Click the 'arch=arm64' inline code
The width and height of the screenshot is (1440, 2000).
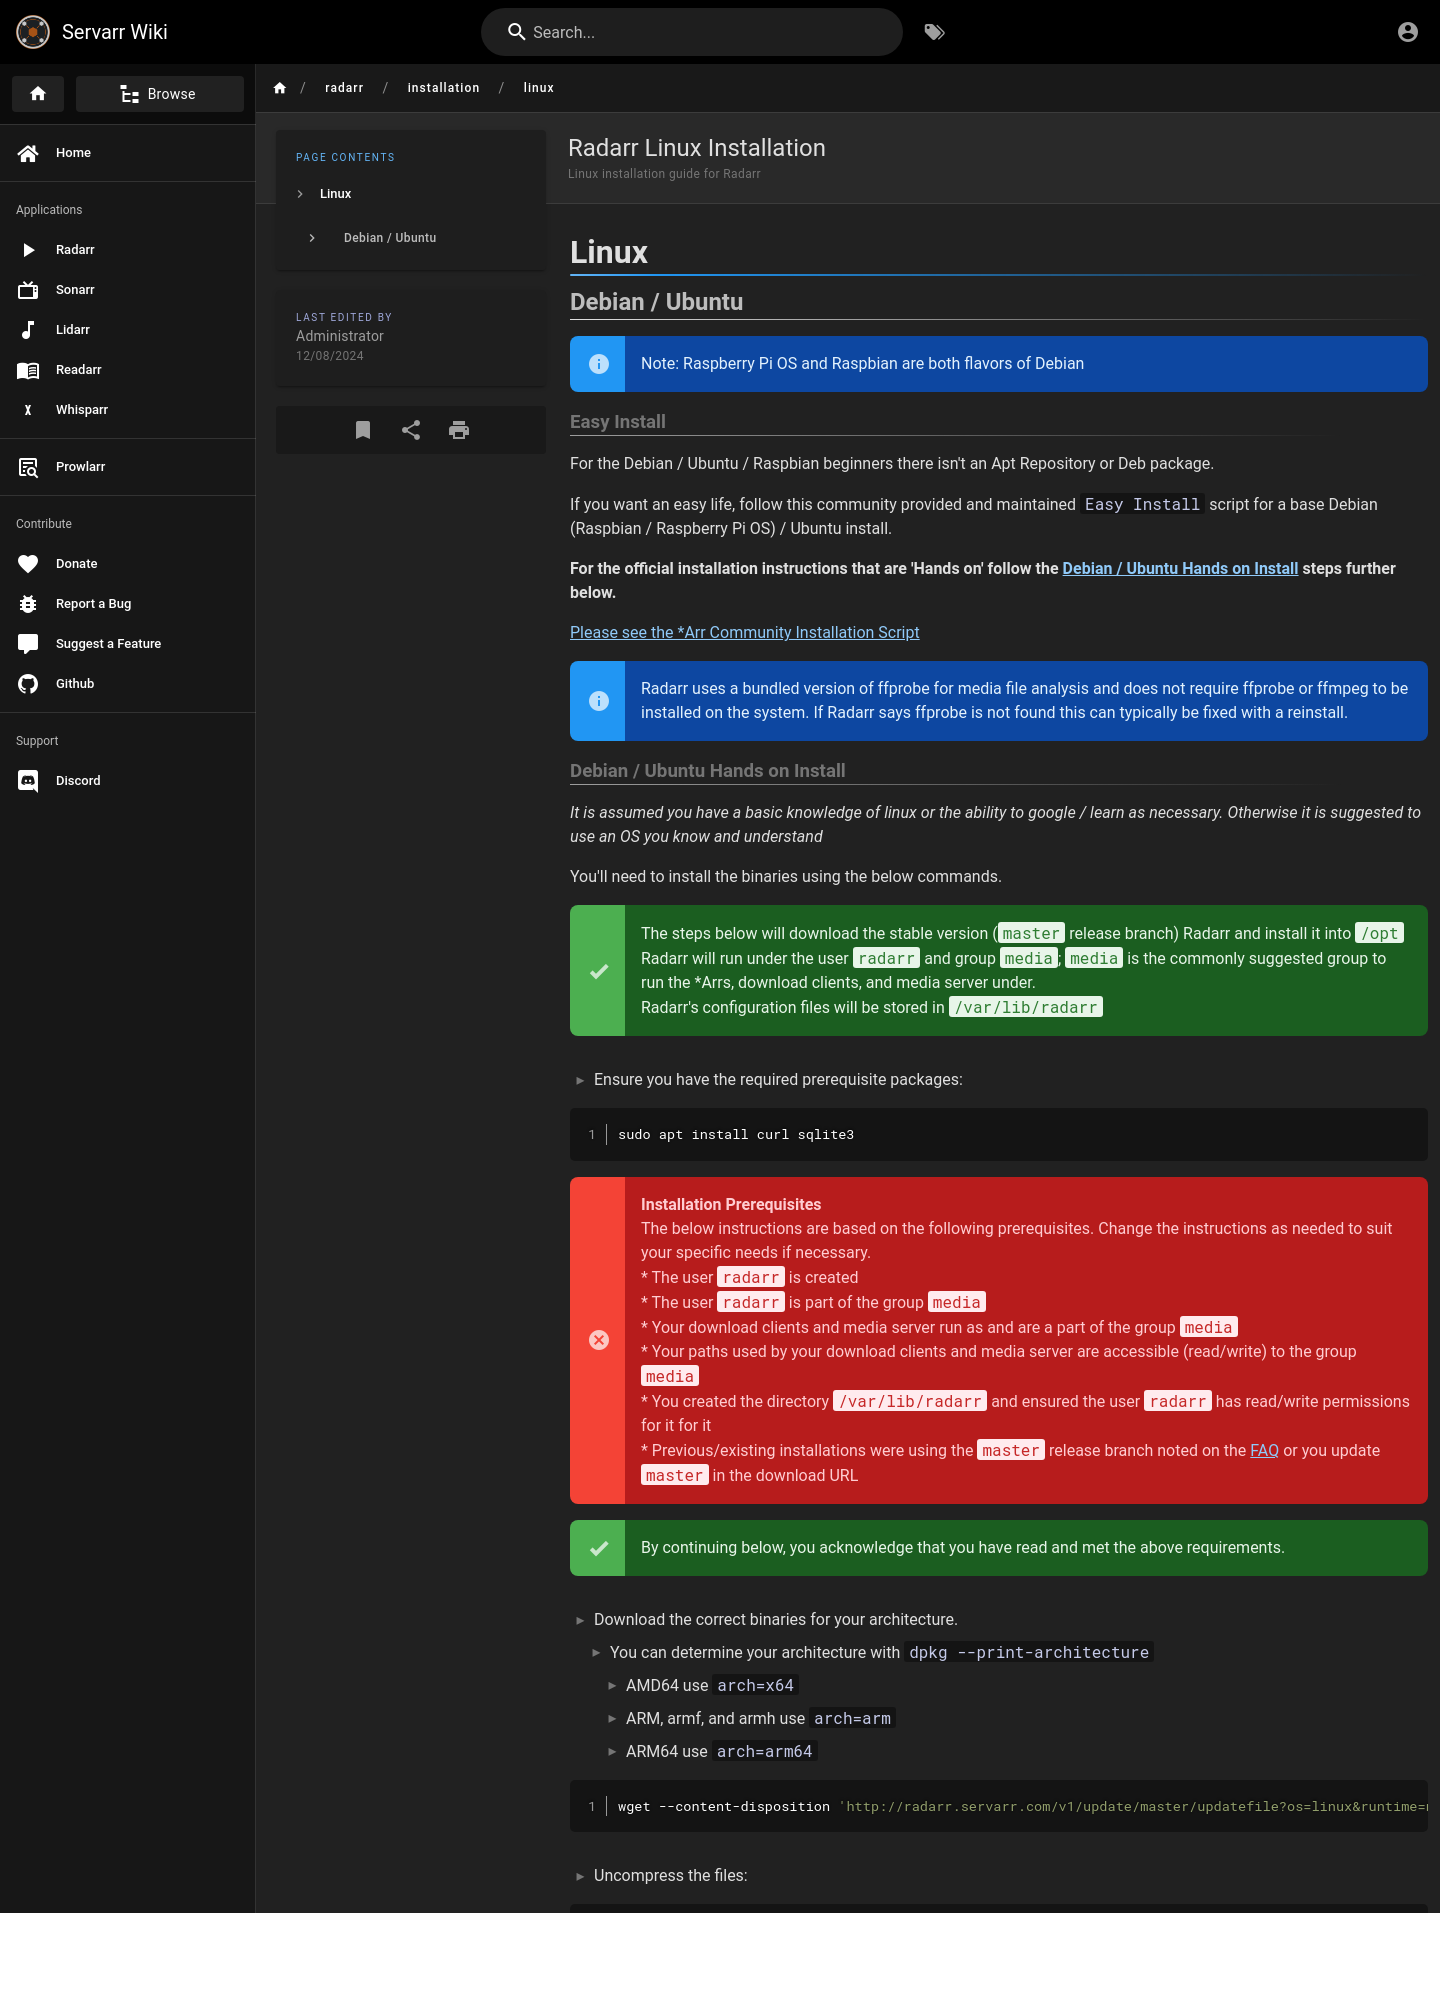tap(764, 1751)
